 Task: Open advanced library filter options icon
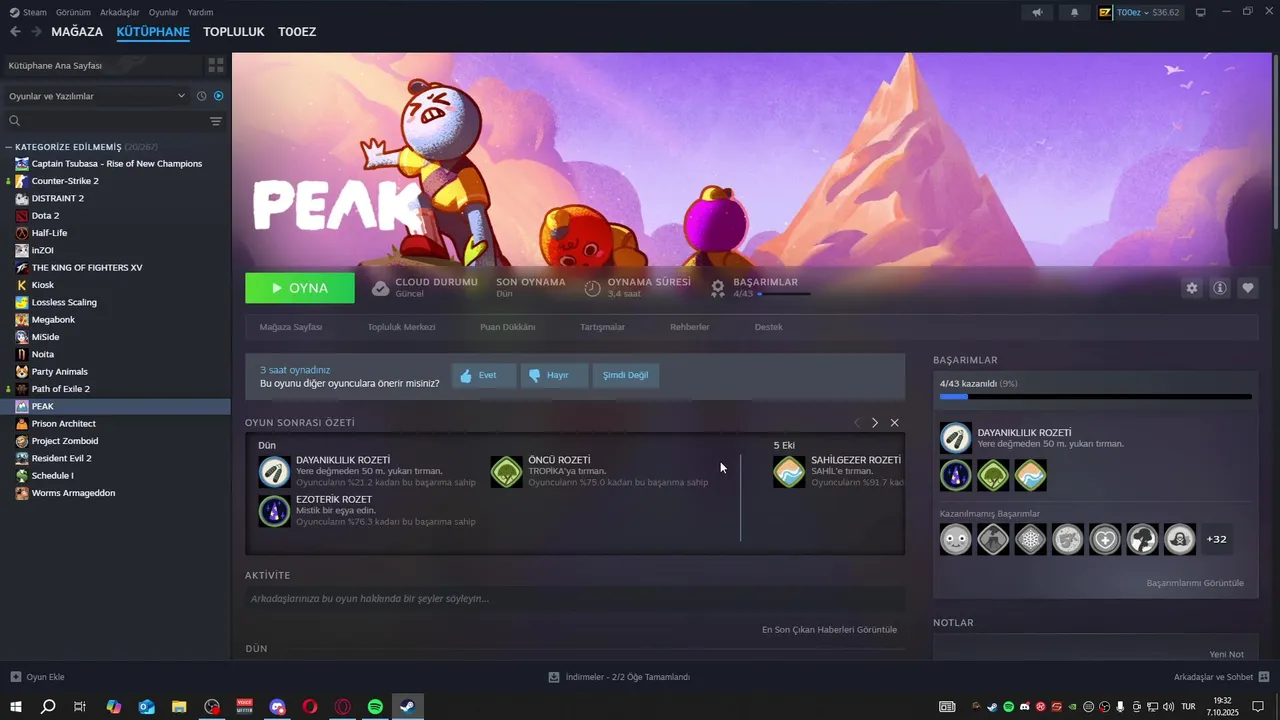[x=216, y=121]
